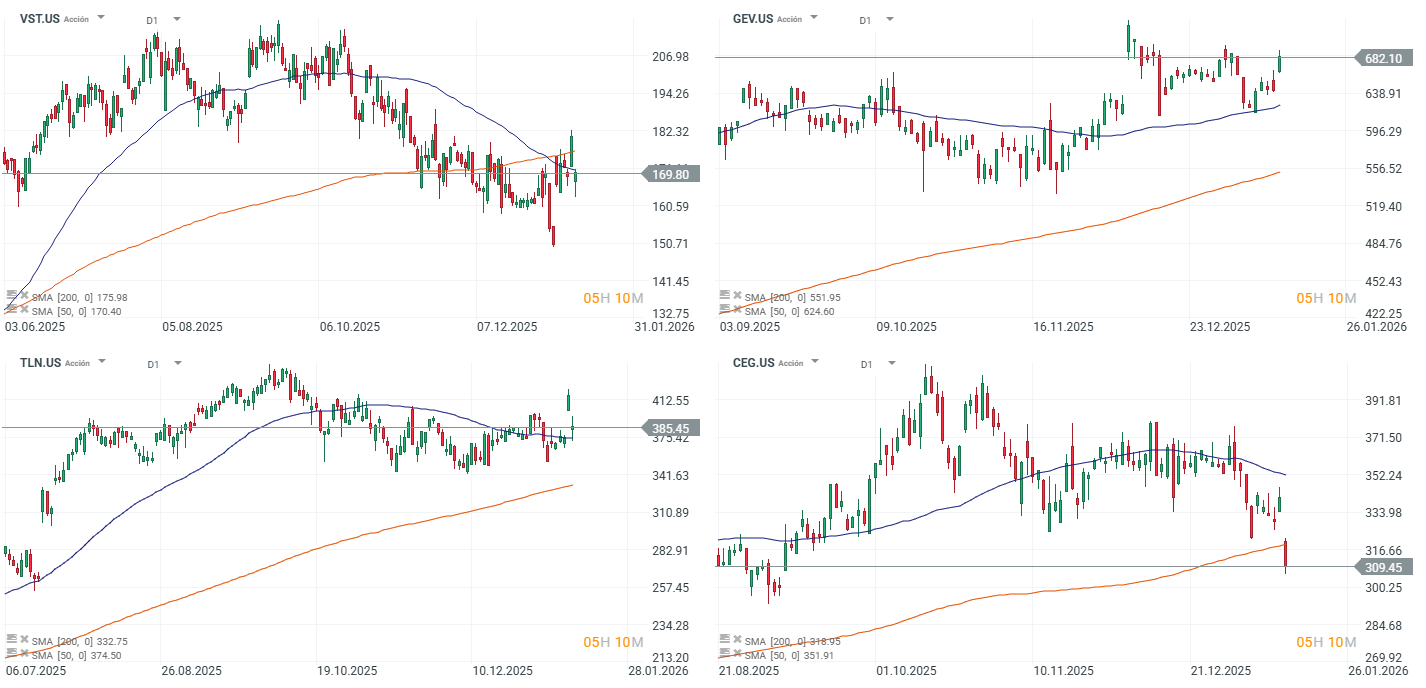Open SMA [50] indicator settings on GEV.US chart

(x=724, y=310)
